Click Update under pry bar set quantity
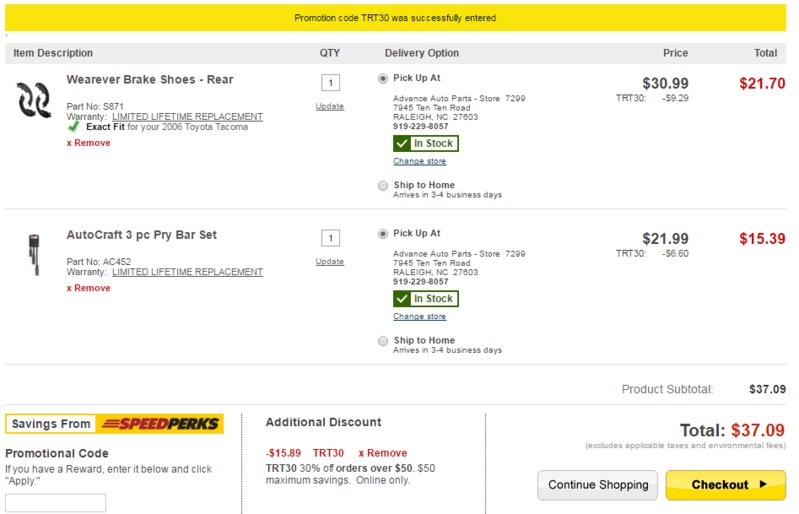Screen dimensions: 799x514 [330, 261]
